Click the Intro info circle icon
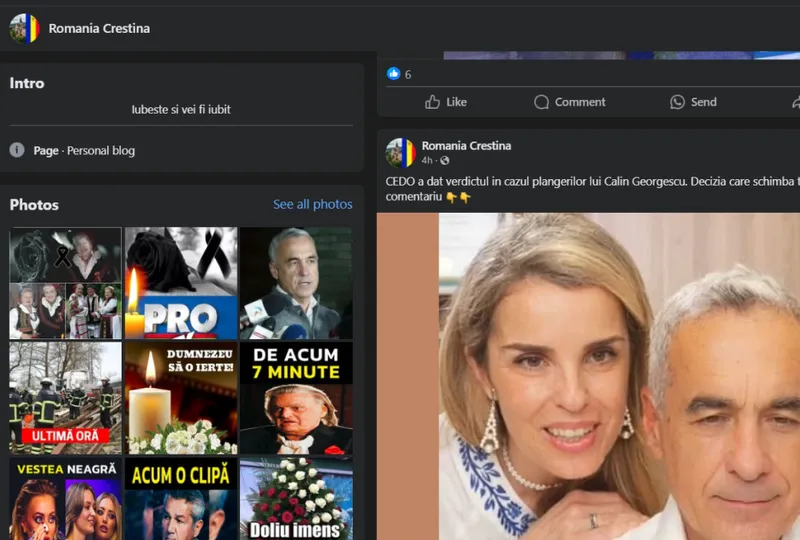 coord(17,150)
